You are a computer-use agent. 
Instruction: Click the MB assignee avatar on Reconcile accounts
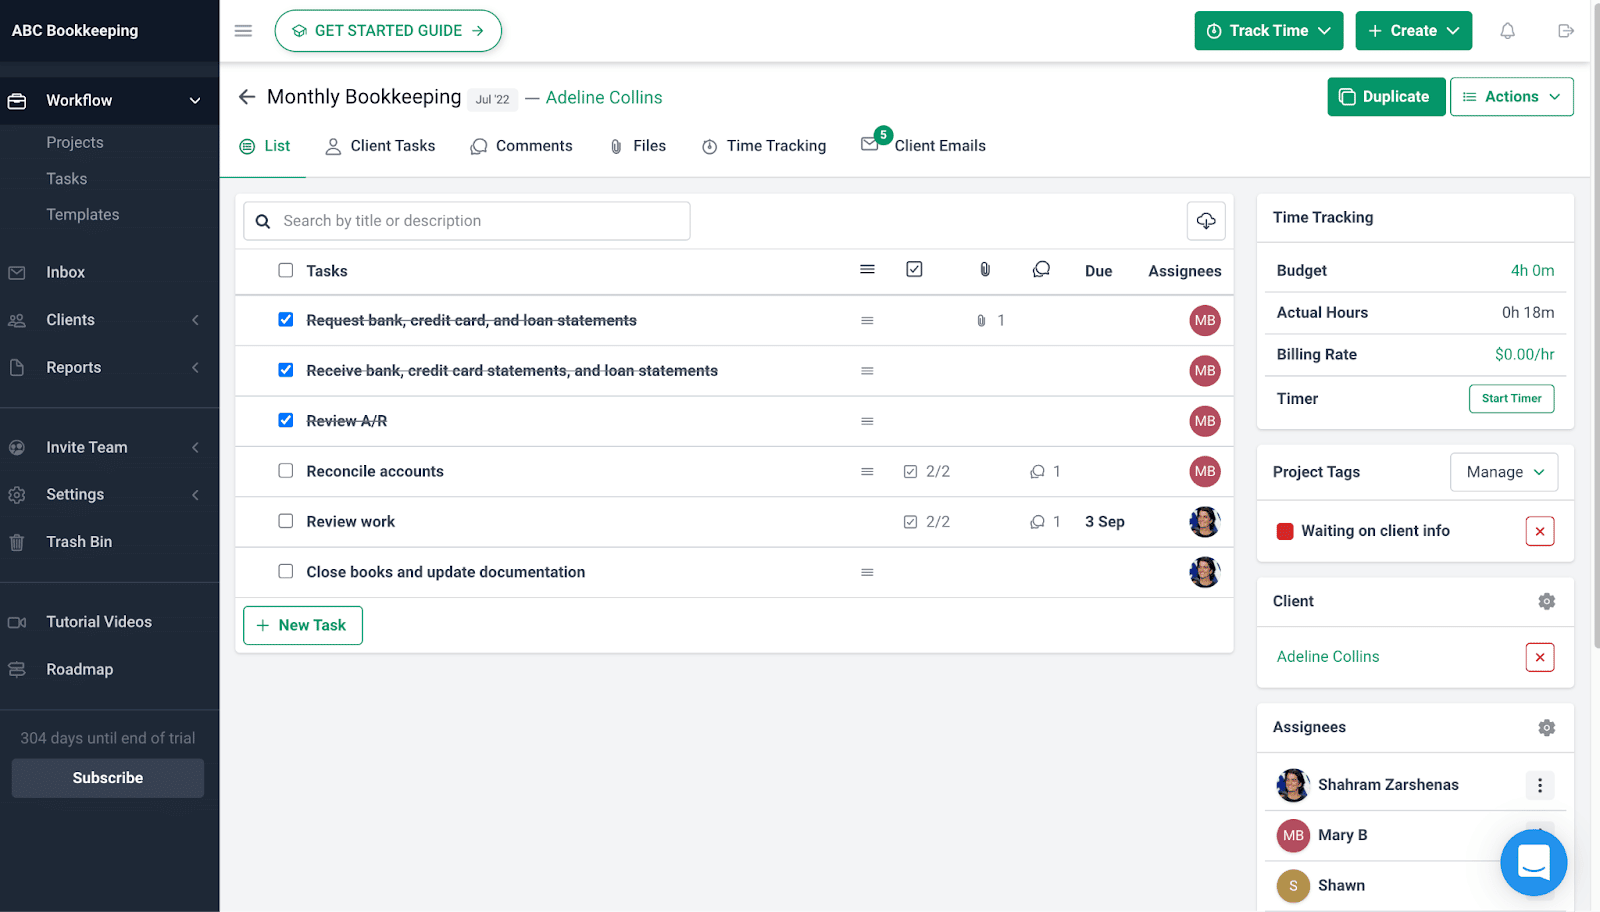(x=1205, y=471)
